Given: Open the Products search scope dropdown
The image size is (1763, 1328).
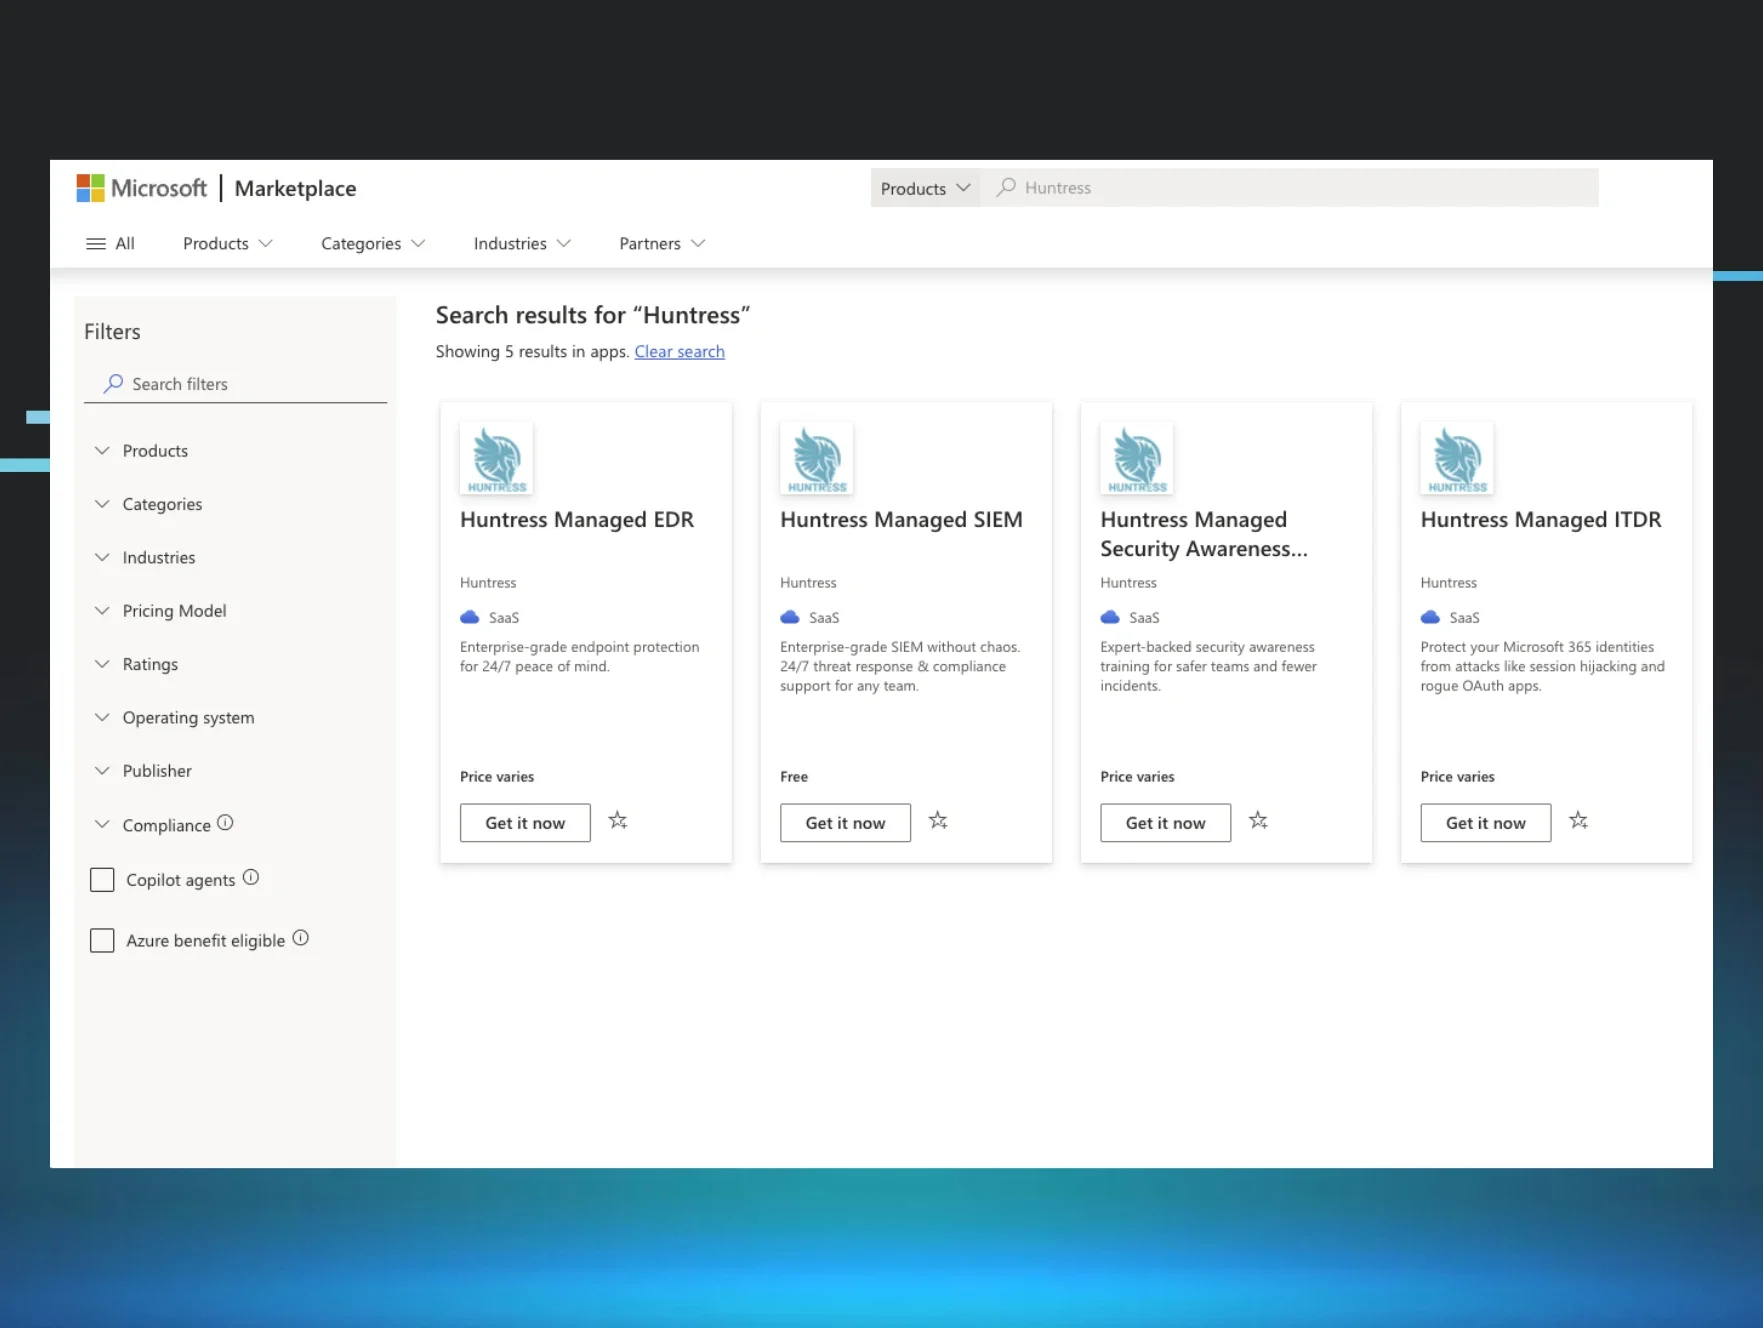Looking at the screenshot, I should (925, 188).
